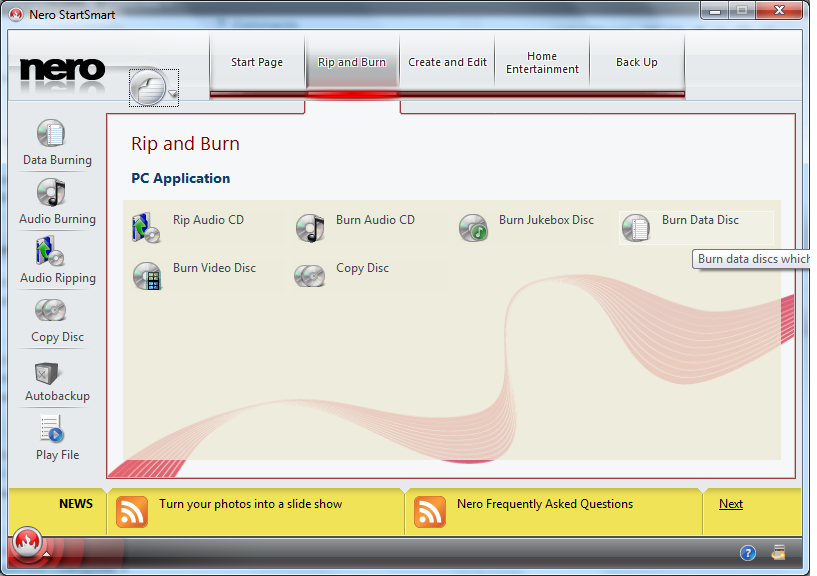Switch to the Start Page tab

[257, 62]
